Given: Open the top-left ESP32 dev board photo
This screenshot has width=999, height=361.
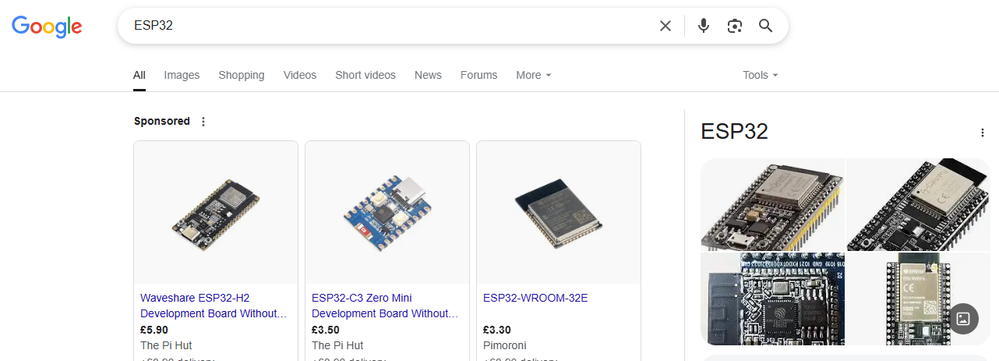Looking at the screenshot, I should 772,204.
